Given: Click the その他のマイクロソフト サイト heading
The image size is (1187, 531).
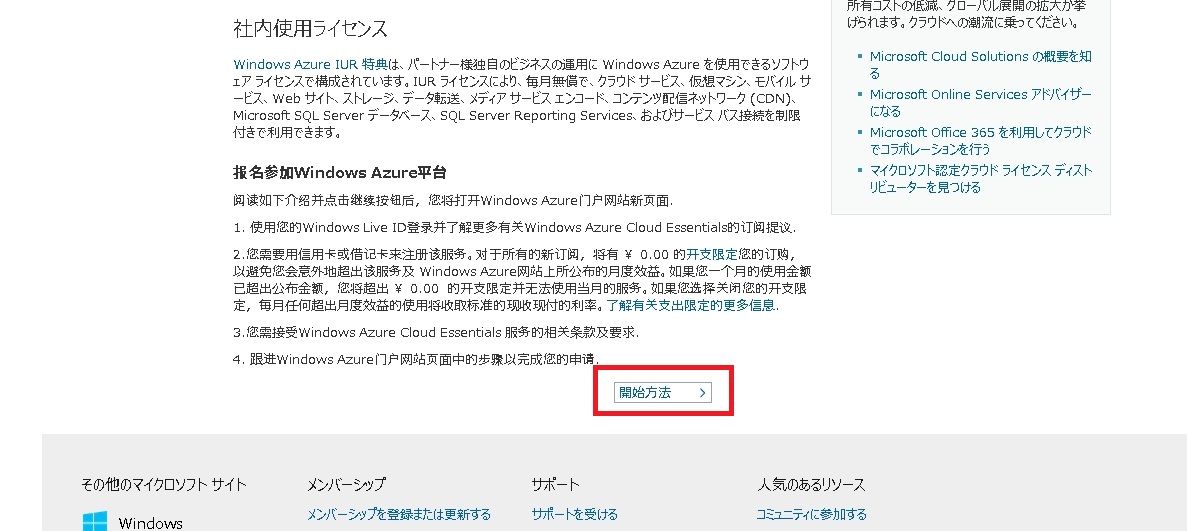Looking at the screenshot, I should [164, 484].
